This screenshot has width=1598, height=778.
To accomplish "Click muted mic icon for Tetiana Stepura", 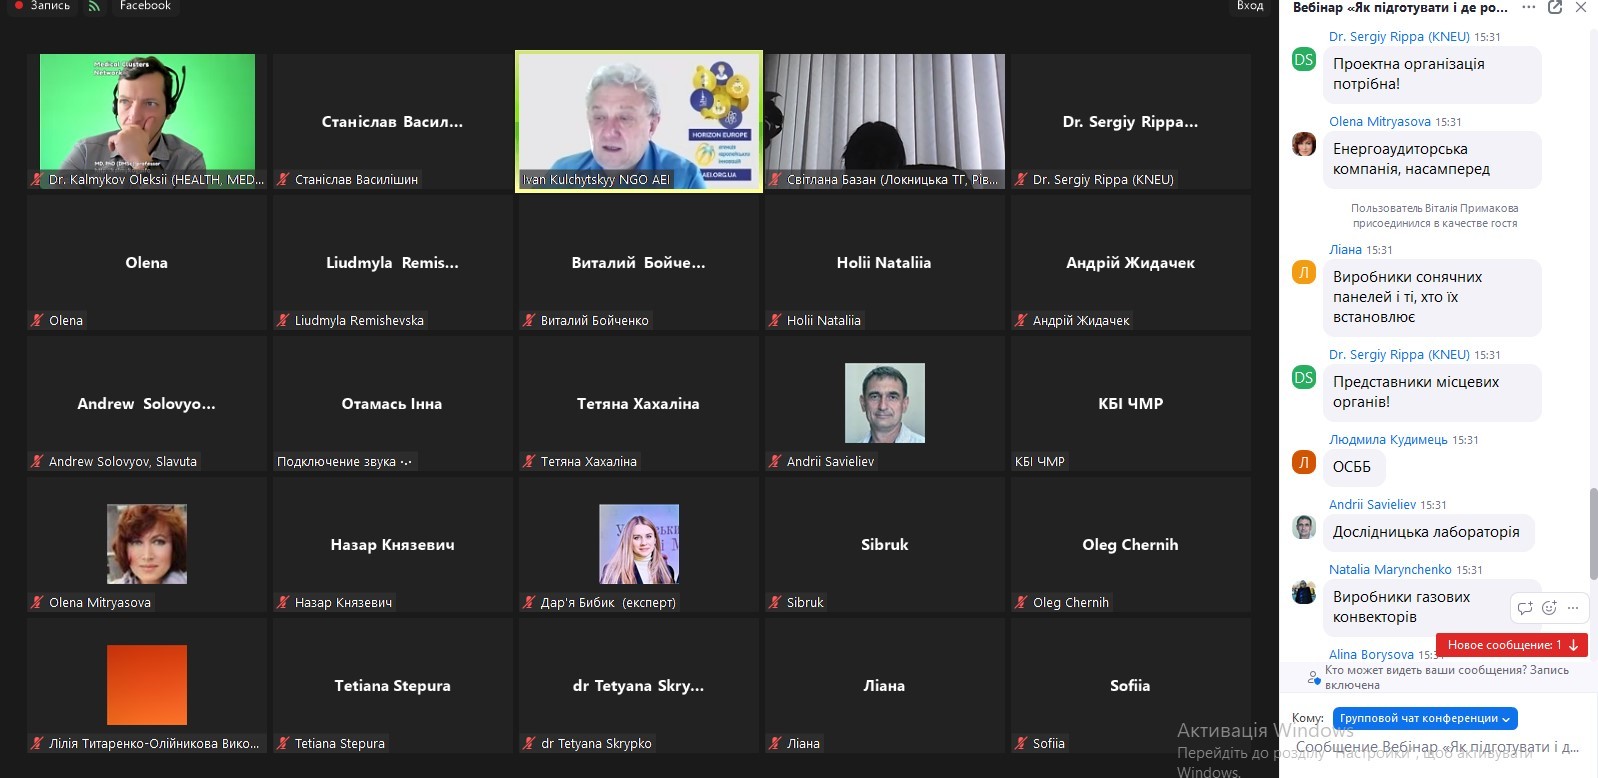I will [x=284, y=744].
